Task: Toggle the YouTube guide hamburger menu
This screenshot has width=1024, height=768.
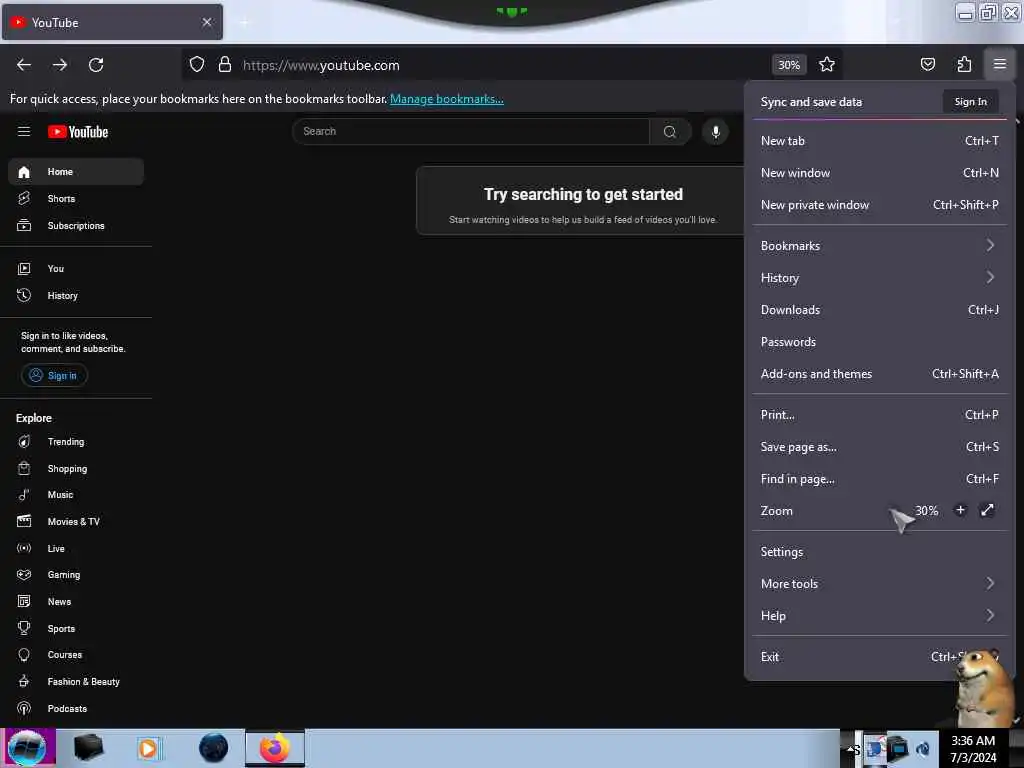Action: click(x=24, y=132)
